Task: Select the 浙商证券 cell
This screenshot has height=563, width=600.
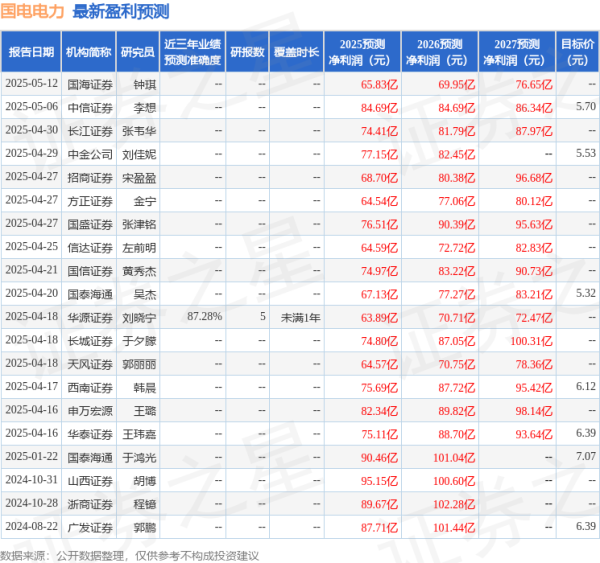Action: [90, 504]
